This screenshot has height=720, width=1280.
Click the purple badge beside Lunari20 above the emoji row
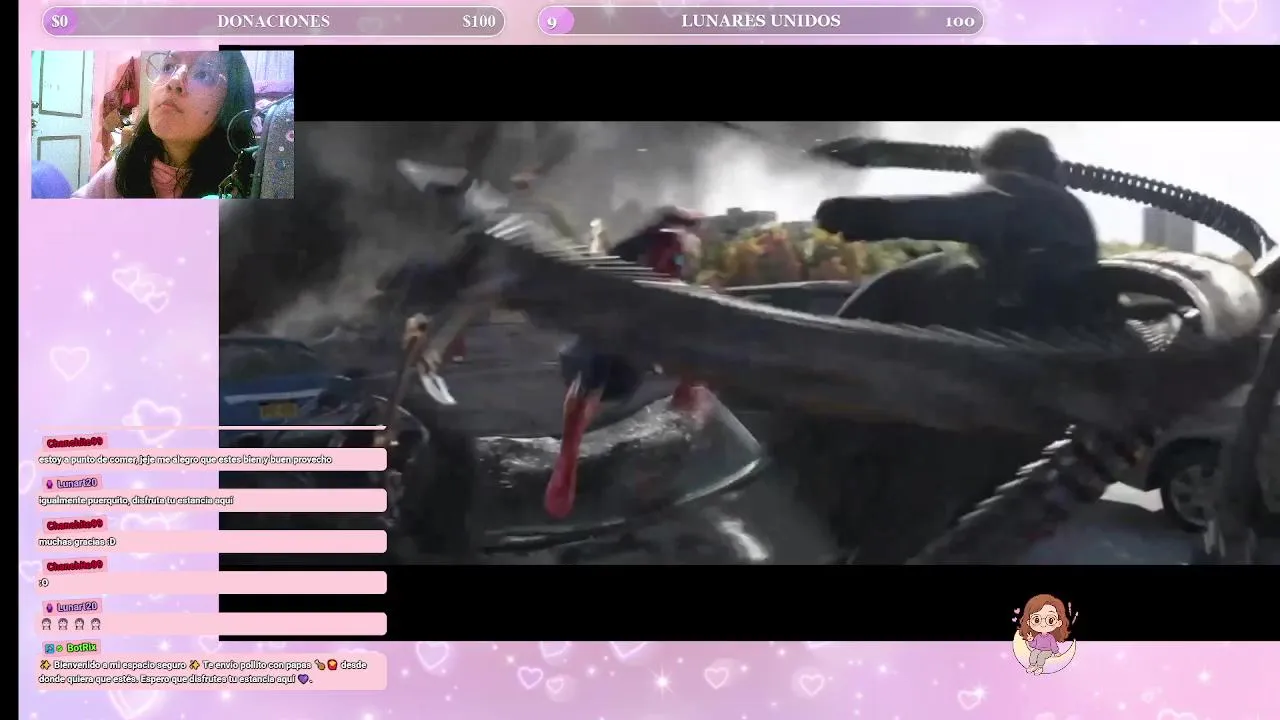(49, 608)
